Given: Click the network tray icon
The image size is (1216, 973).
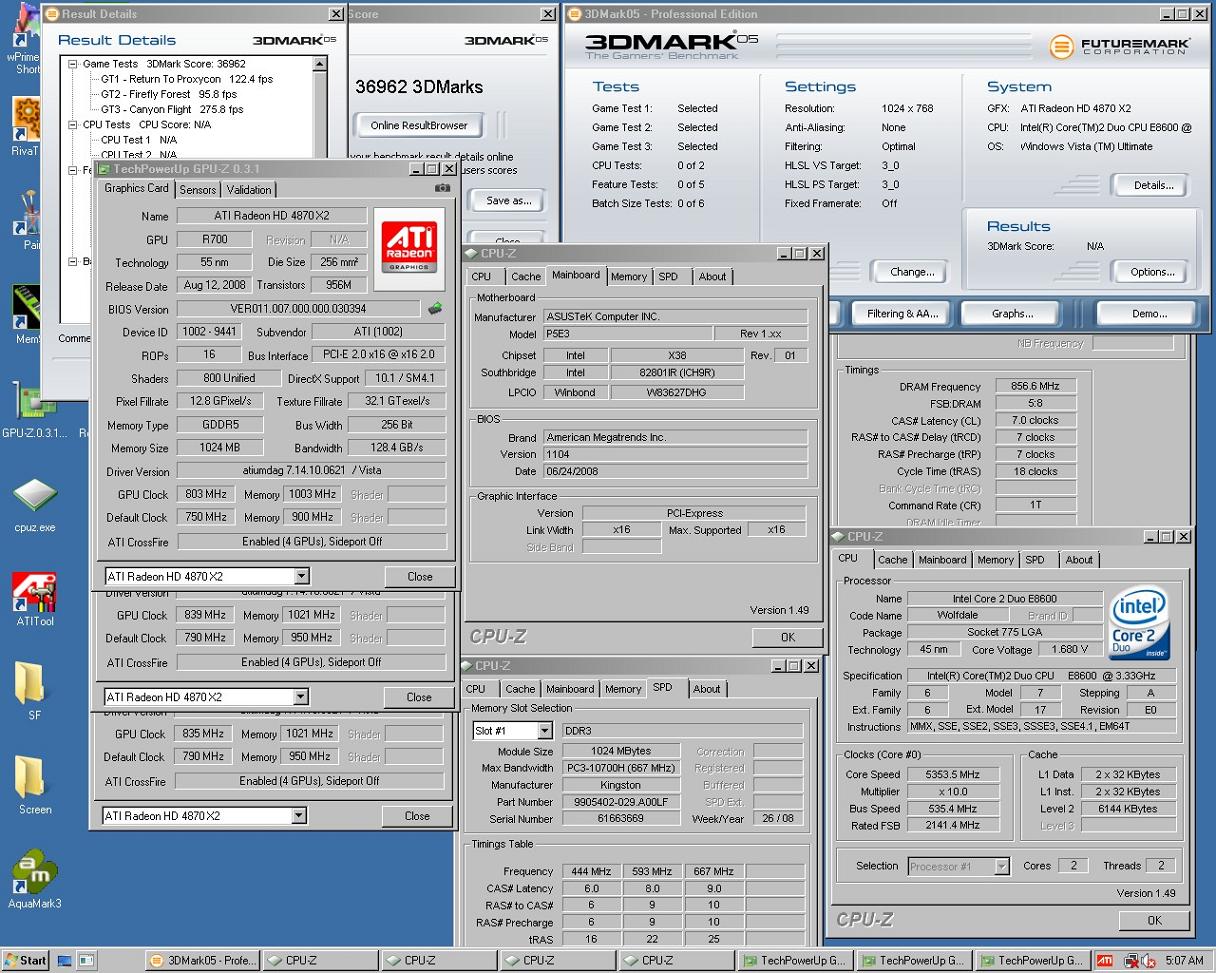Looking at the screenshot, I should coord(1131,960).
